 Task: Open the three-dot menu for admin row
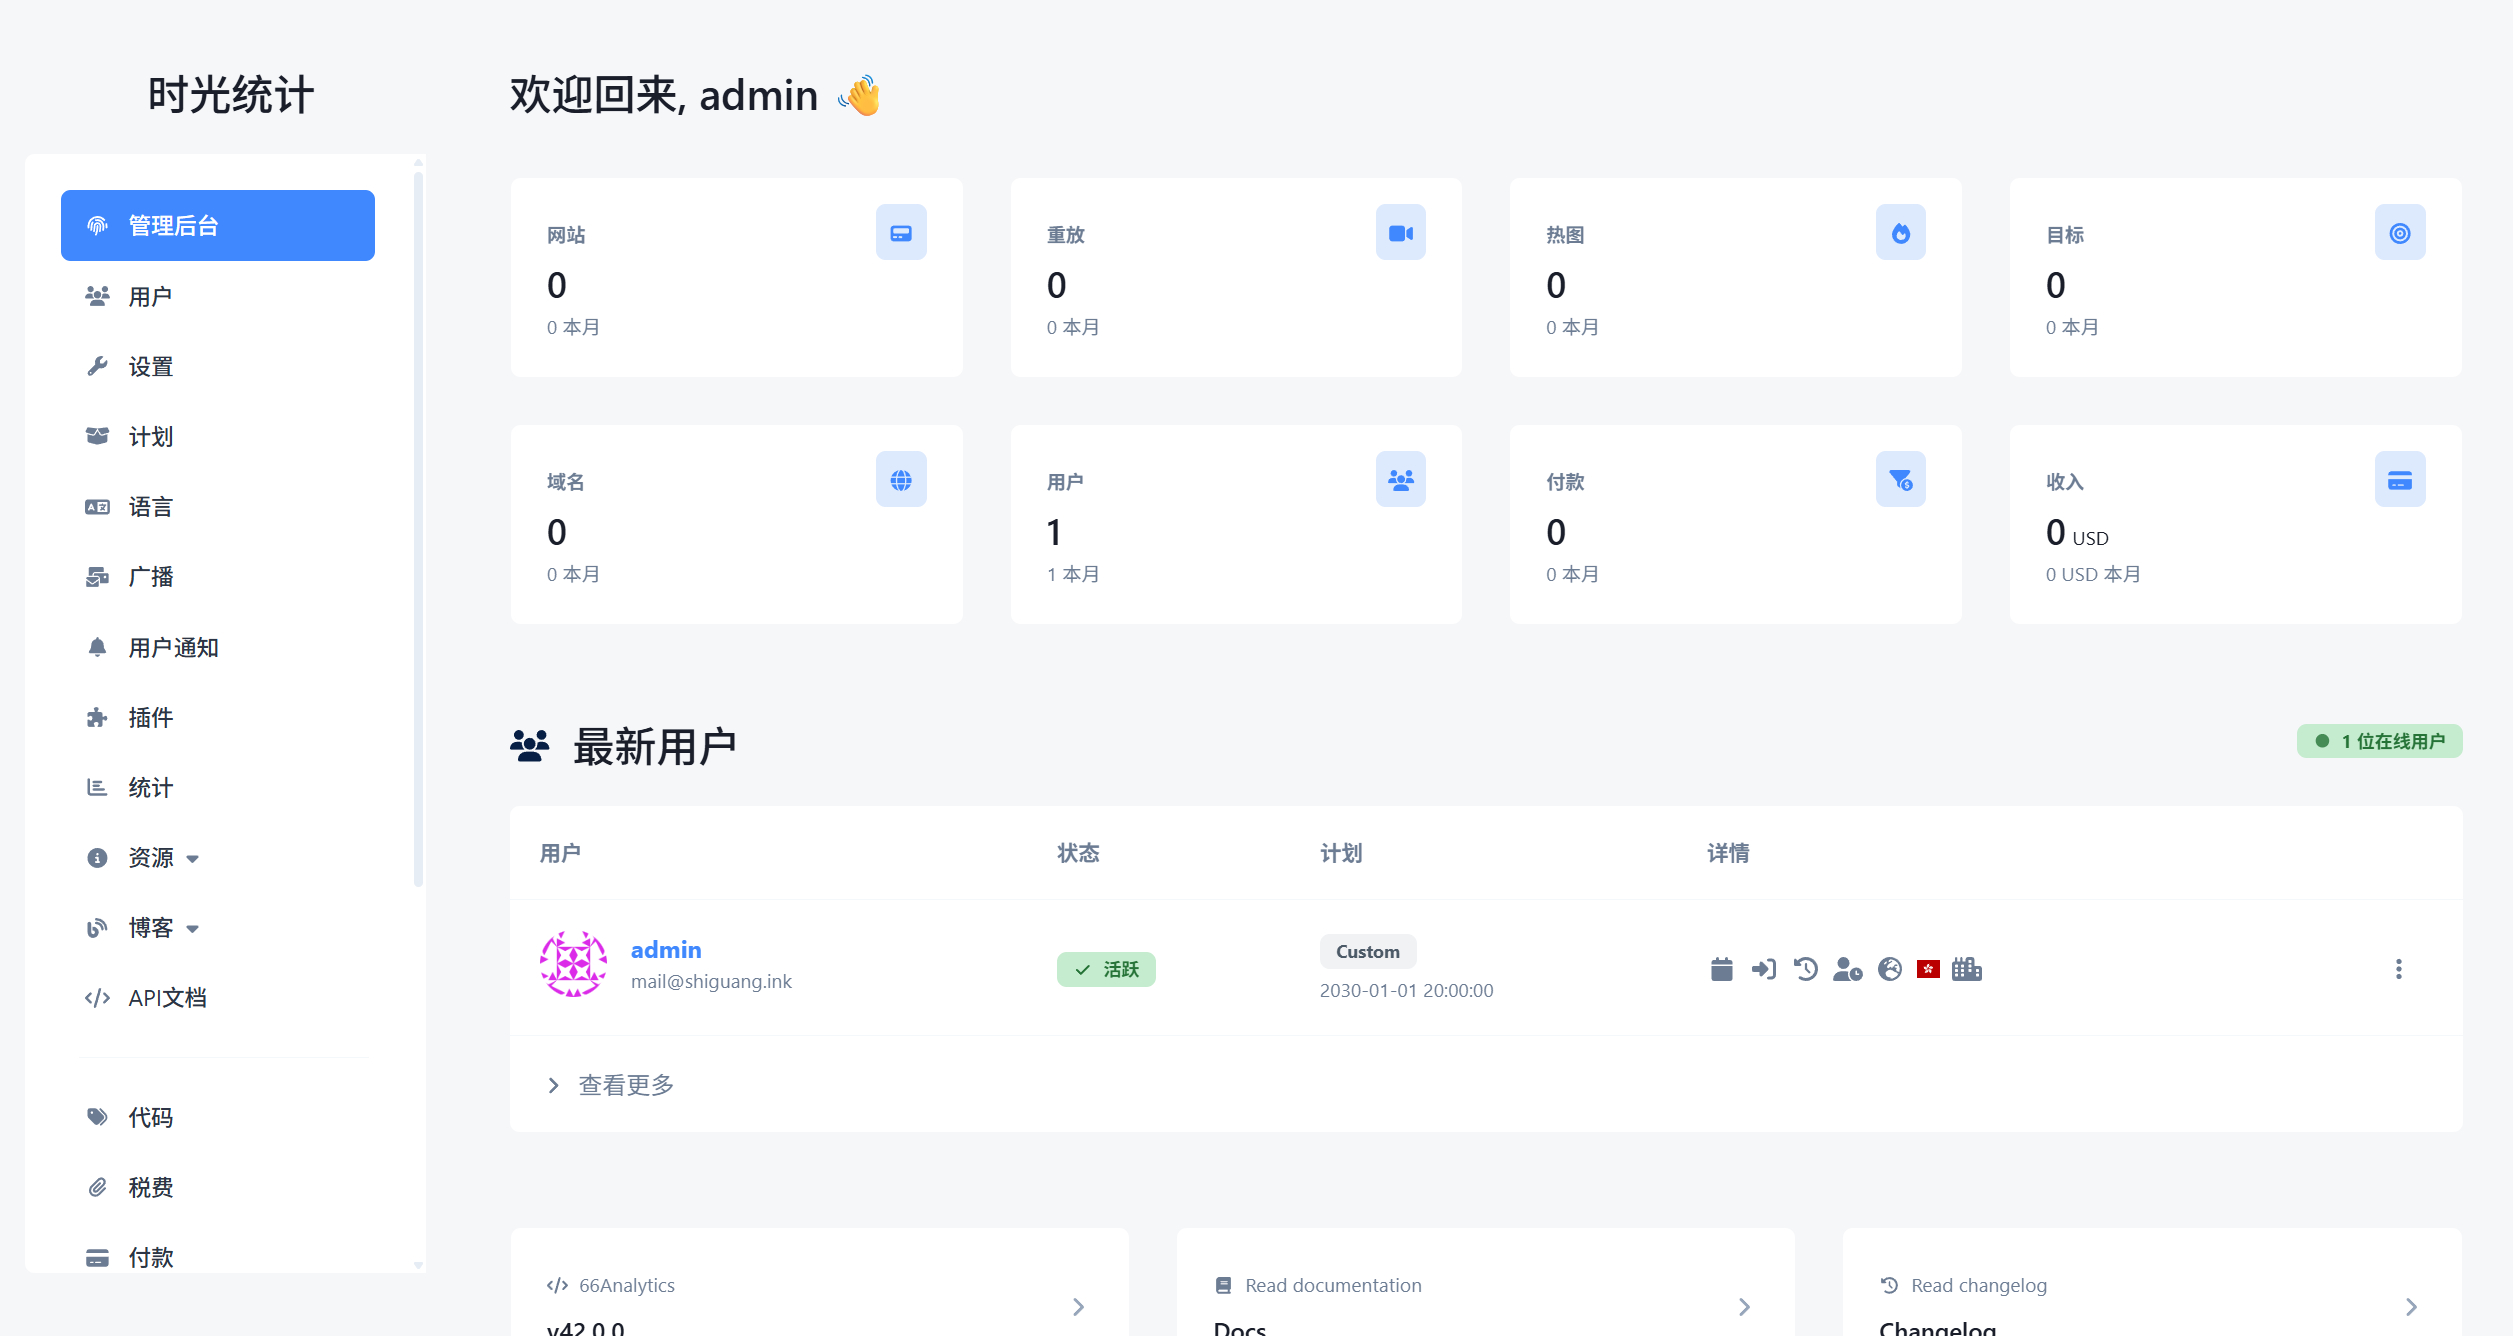(x=2398, y=969)
